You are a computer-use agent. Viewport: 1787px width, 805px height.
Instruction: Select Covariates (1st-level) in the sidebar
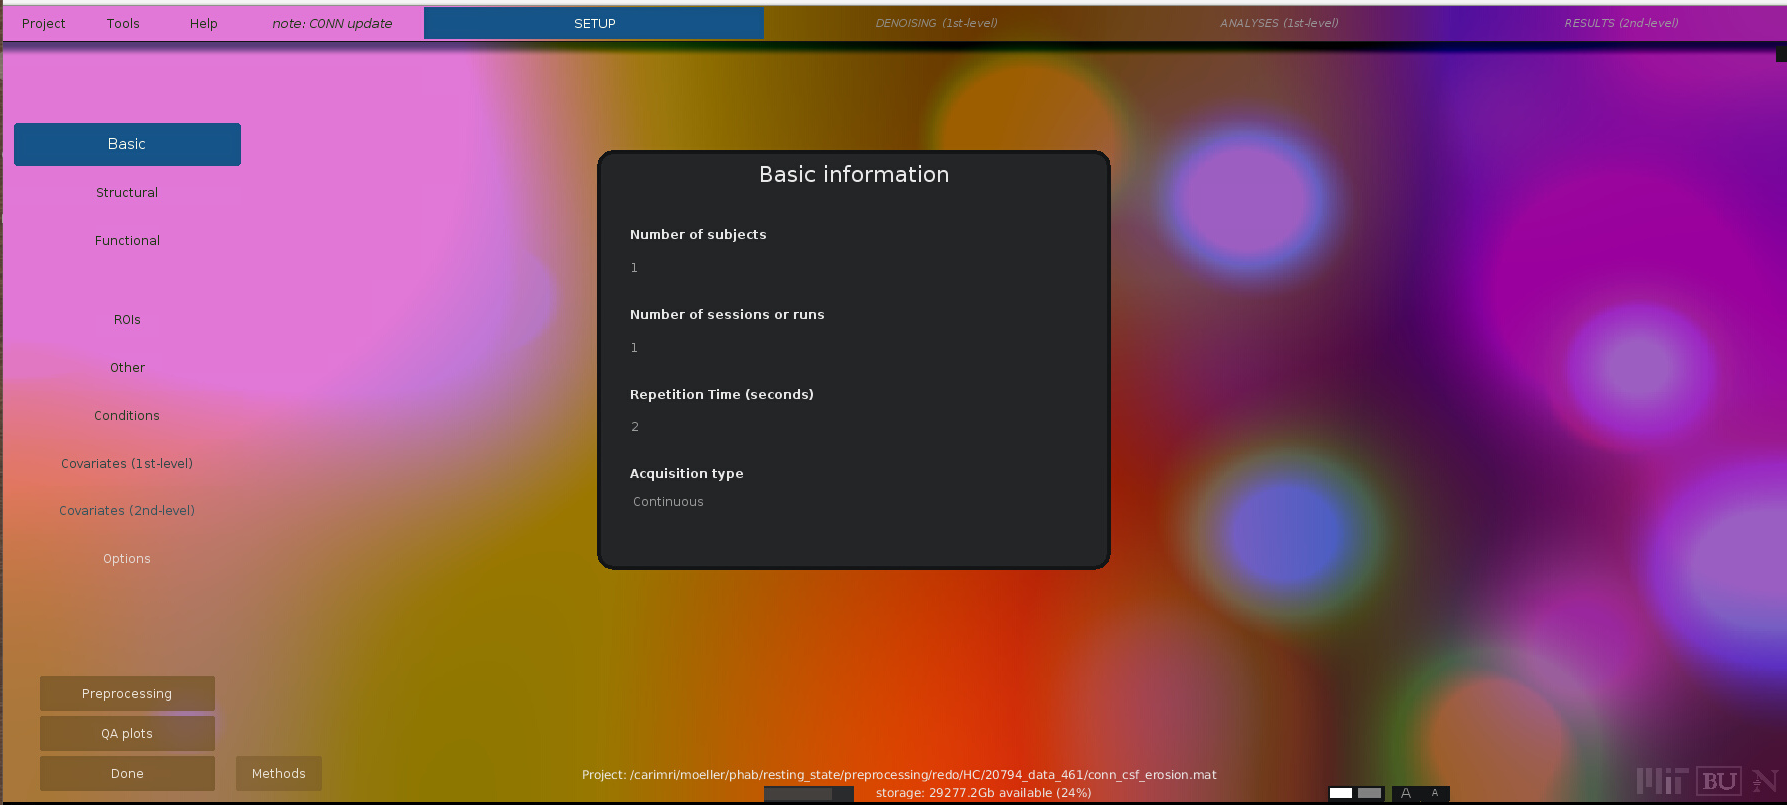coord(127,463)
